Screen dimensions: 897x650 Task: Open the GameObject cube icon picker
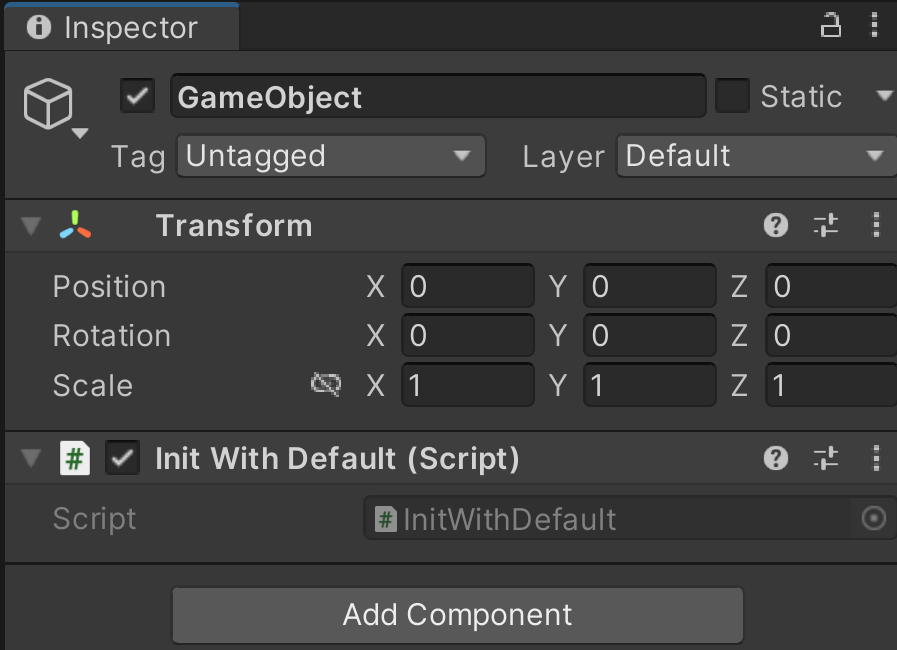[55, 108]
